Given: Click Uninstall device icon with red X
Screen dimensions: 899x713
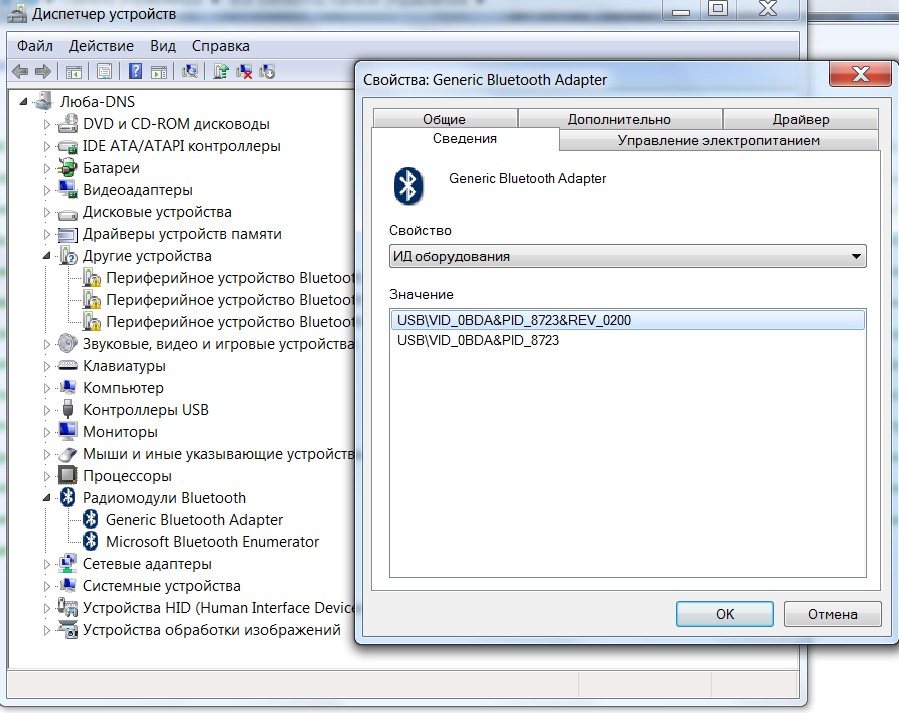Looking at the screenshot, I should click(x=244, y=71).
